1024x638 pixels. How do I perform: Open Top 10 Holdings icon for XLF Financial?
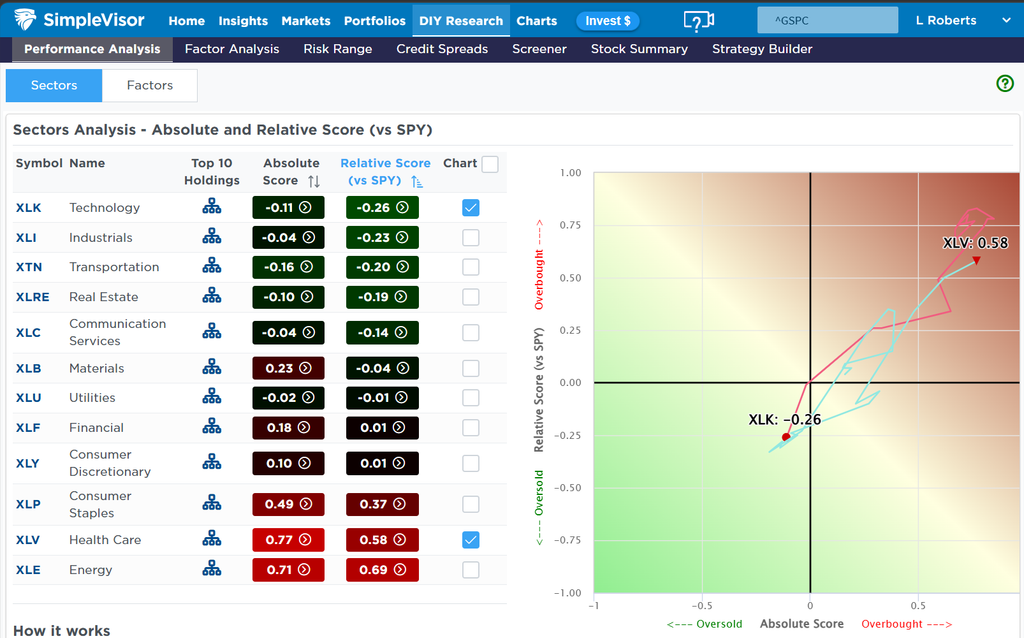[212, 426]
